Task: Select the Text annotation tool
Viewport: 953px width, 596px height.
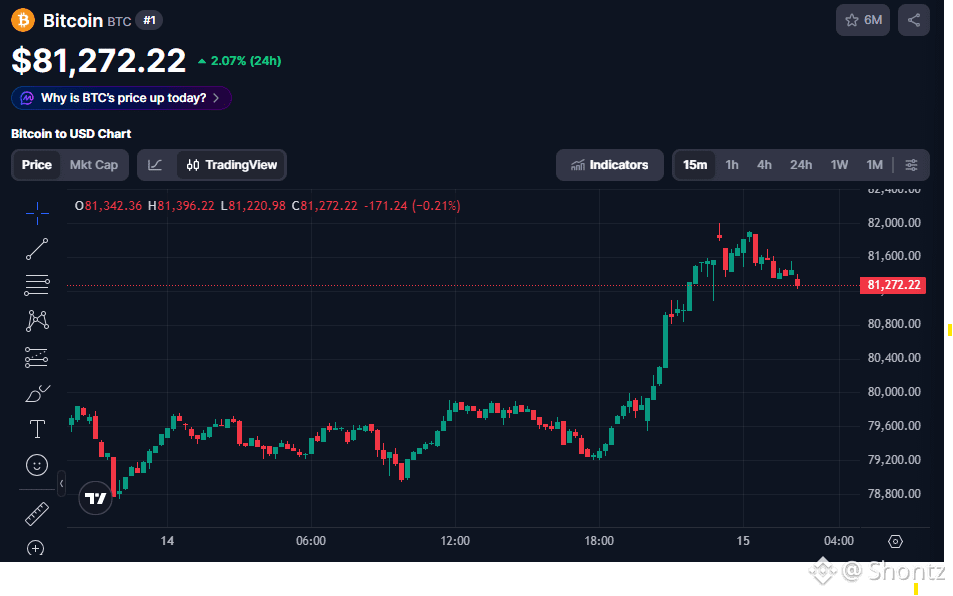Action: 37,429
